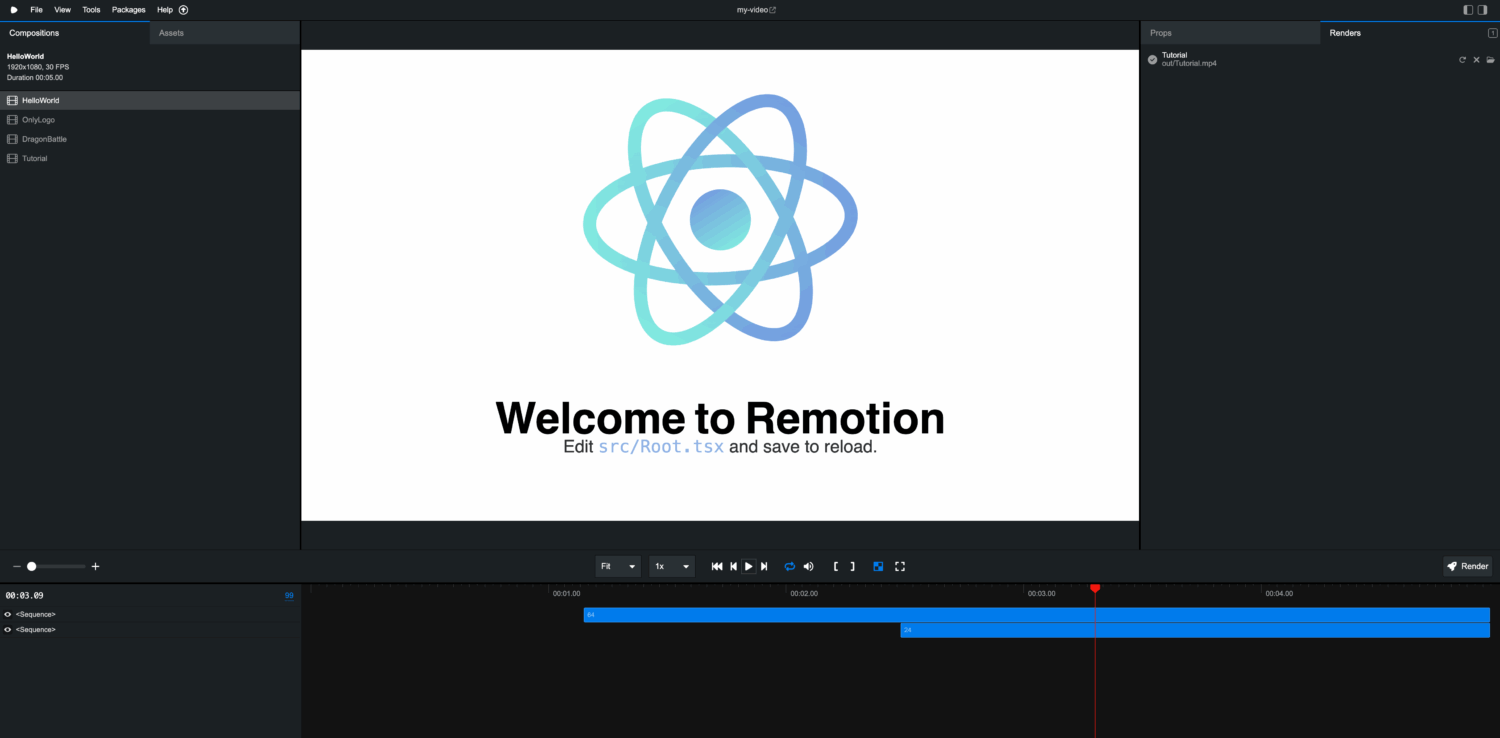
Task: Switch to the Assets tab
Action: 171,33
